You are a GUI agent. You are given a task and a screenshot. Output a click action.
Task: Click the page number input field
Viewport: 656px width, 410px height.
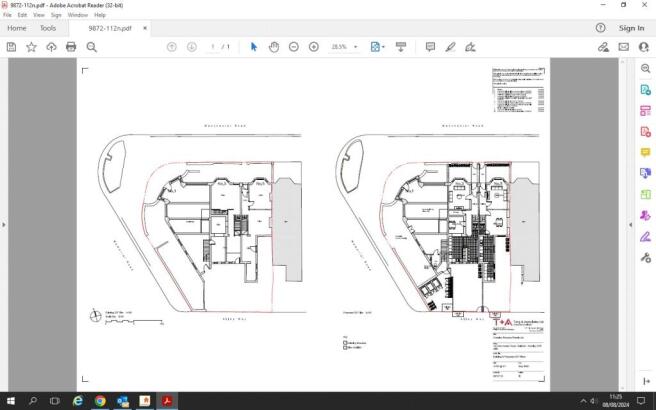click(213, 47)
